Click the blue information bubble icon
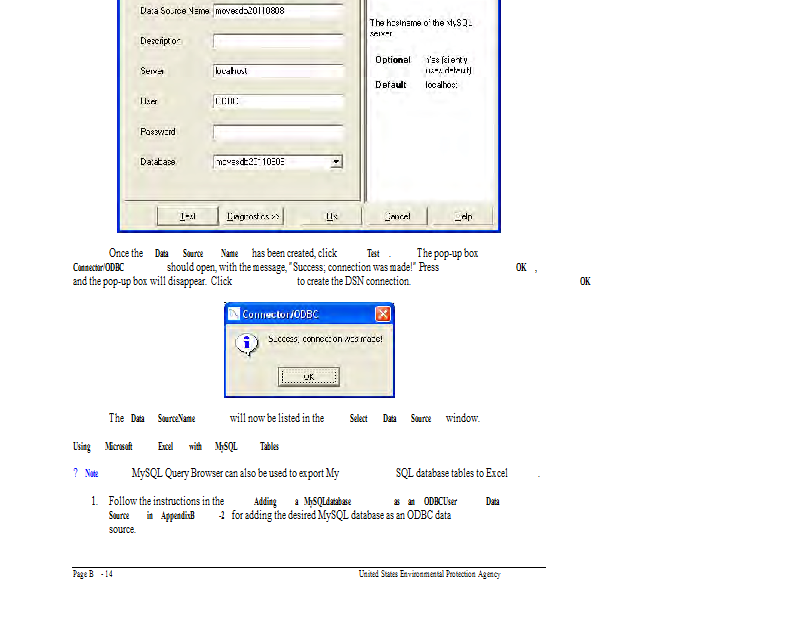This screenshot has height=618, width=800. pyautogui.click(x=244, y=344)
